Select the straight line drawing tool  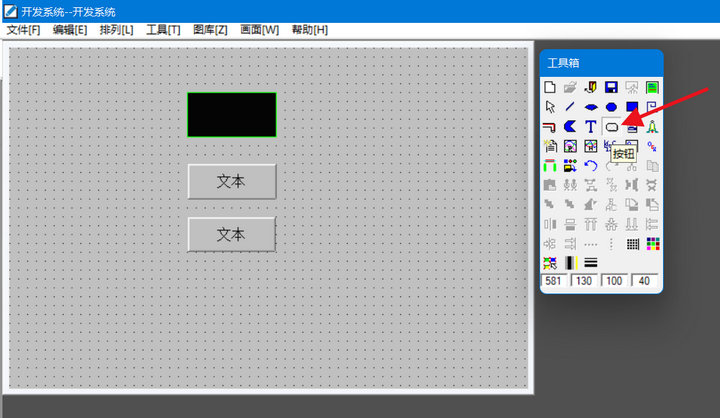tap(570, 107)
